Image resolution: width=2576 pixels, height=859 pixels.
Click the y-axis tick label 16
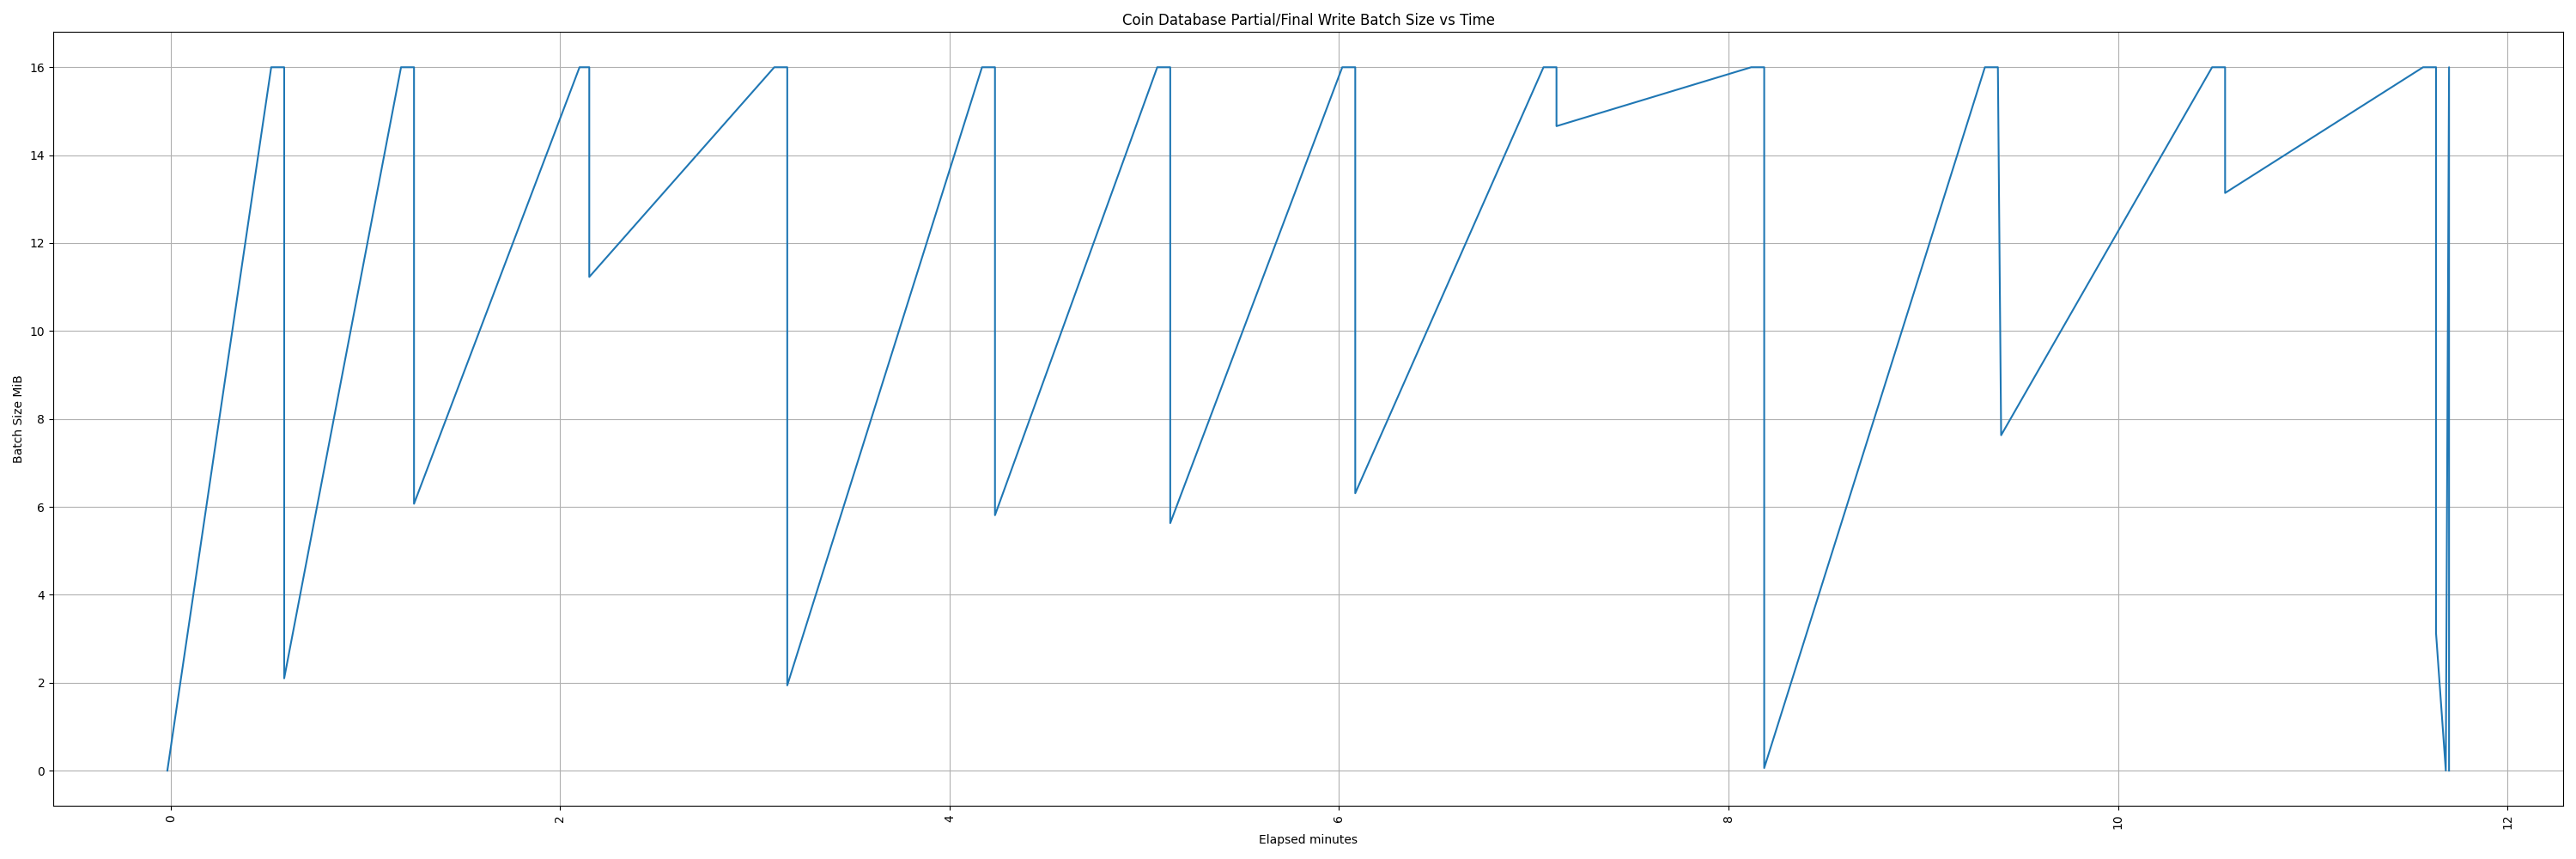tap(37, 68)
